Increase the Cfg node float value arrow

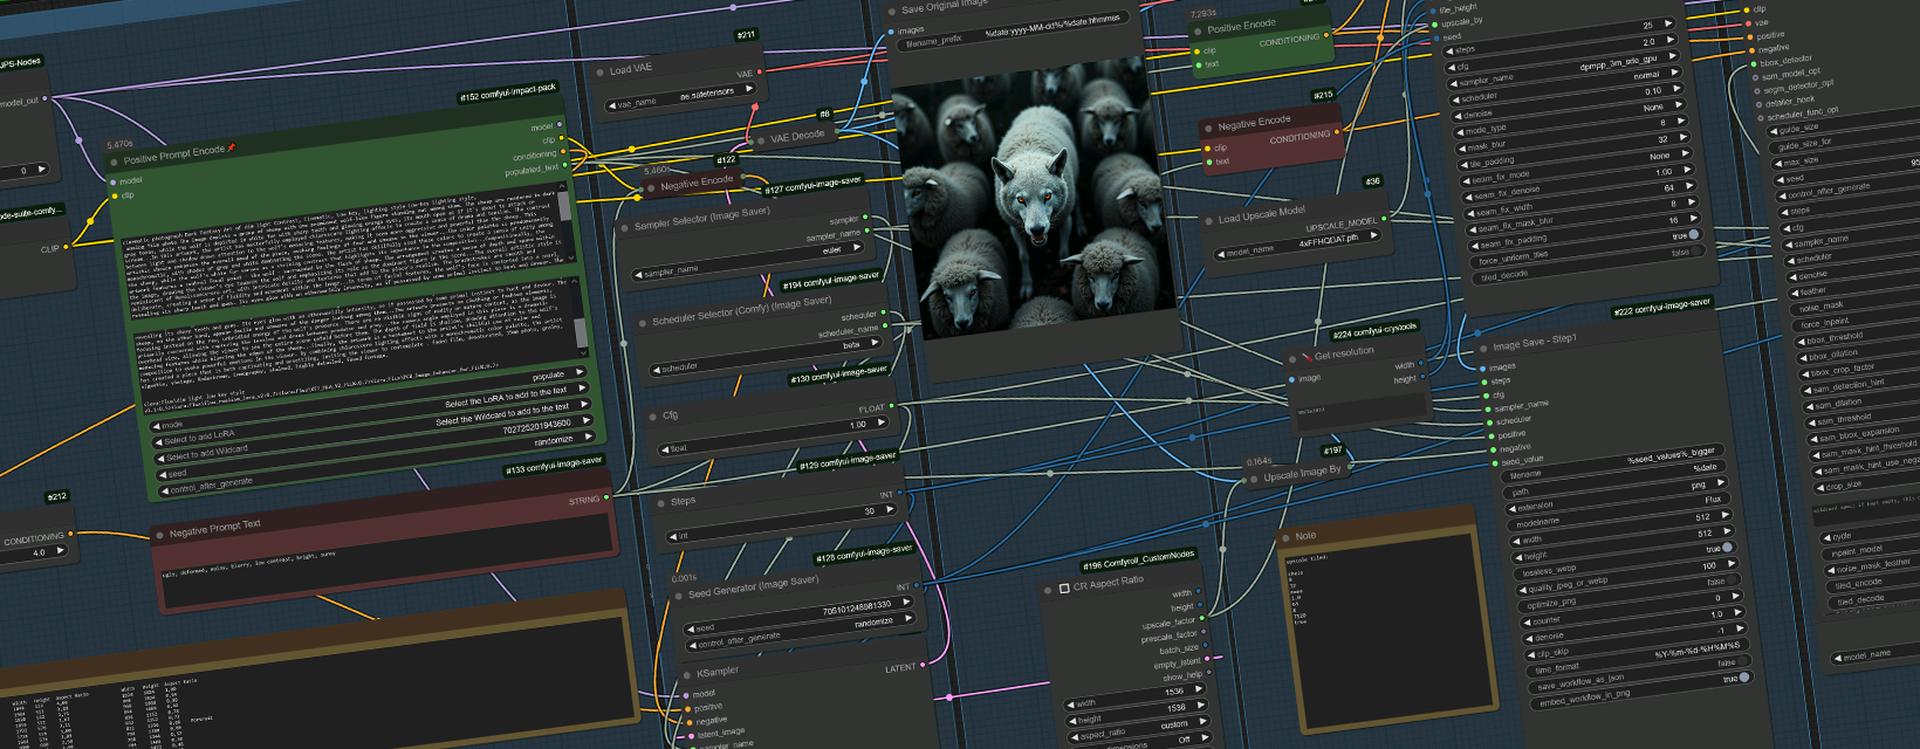click(x=881, y=423)
